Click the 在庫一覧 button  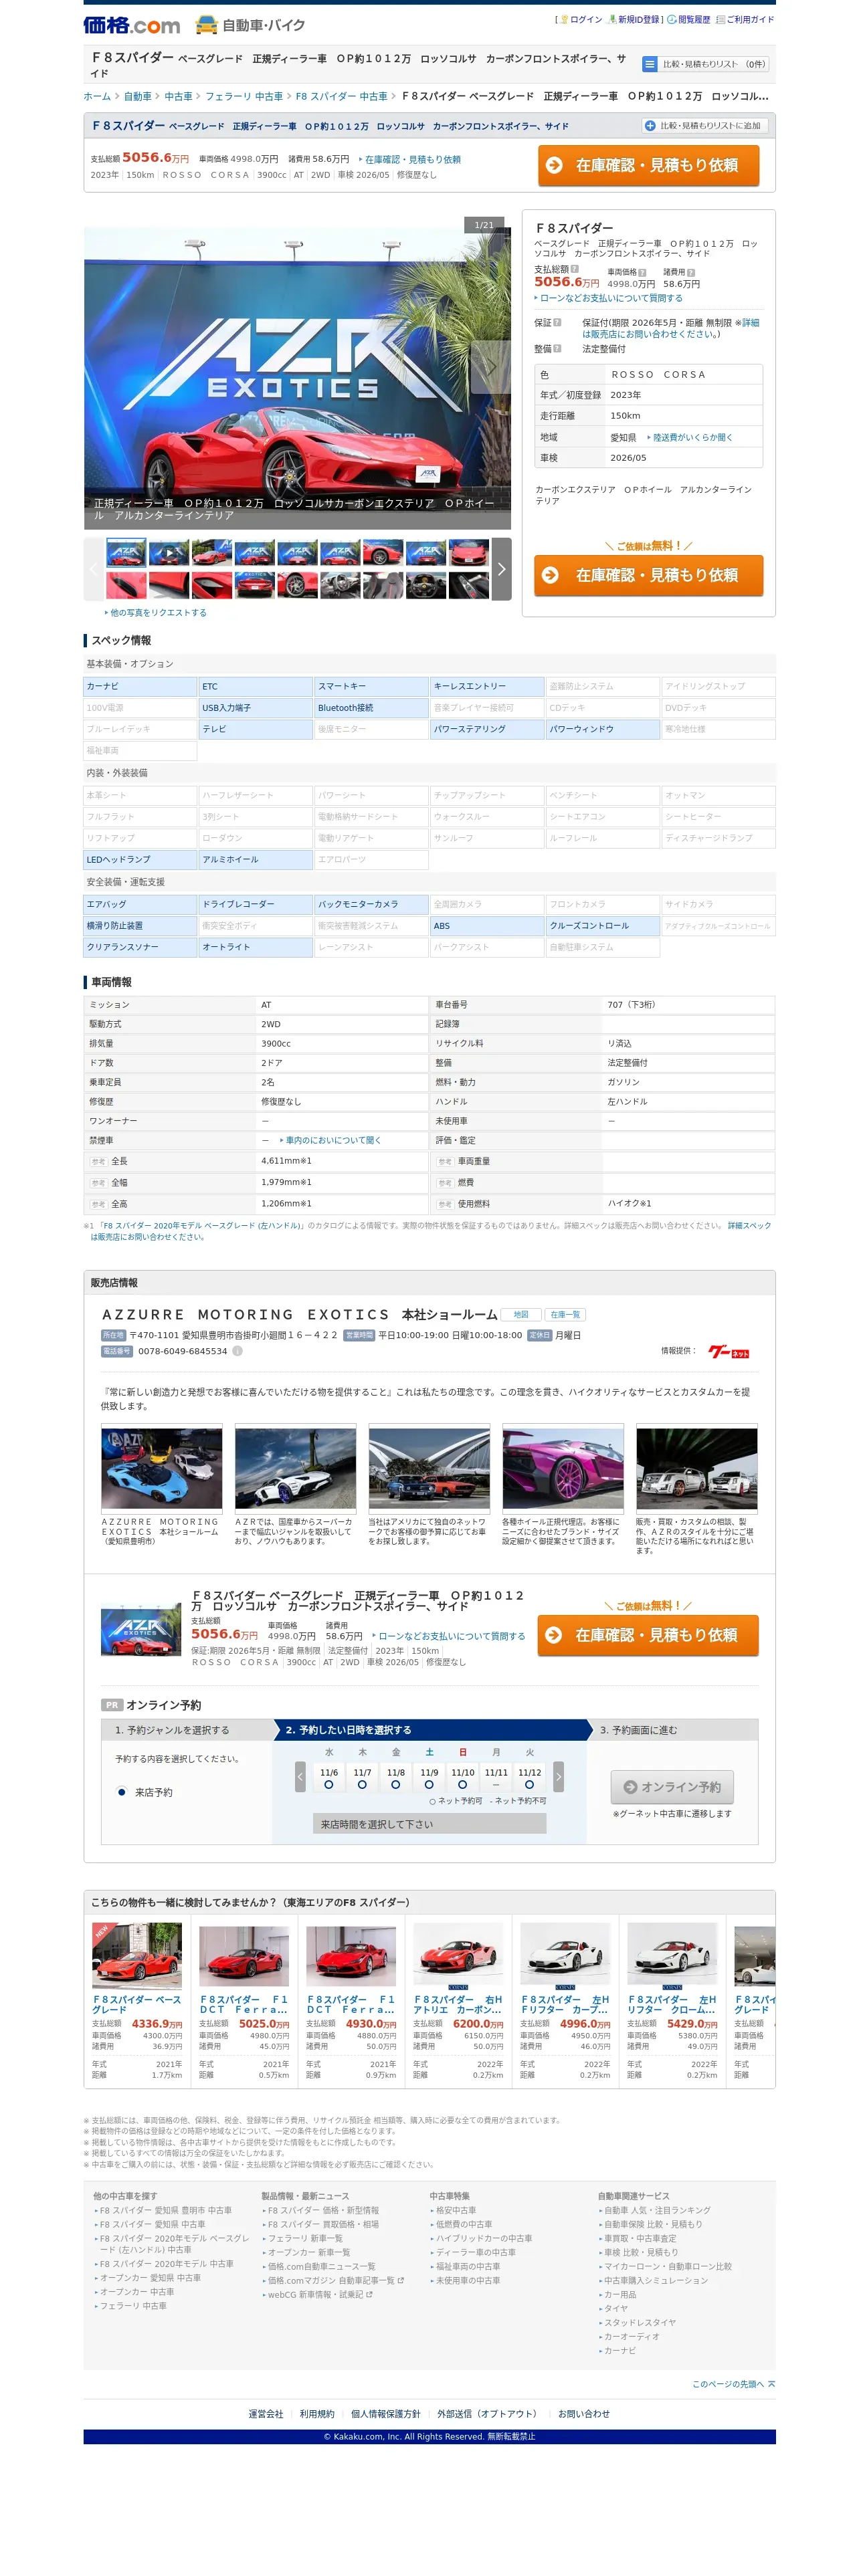pyautogui.click(x=565, y=1315)
